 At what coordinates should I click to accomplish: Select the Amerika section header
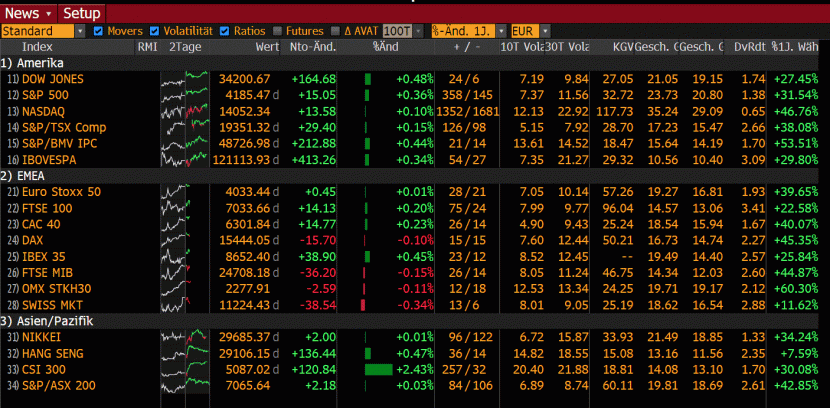tap(32, 64)
